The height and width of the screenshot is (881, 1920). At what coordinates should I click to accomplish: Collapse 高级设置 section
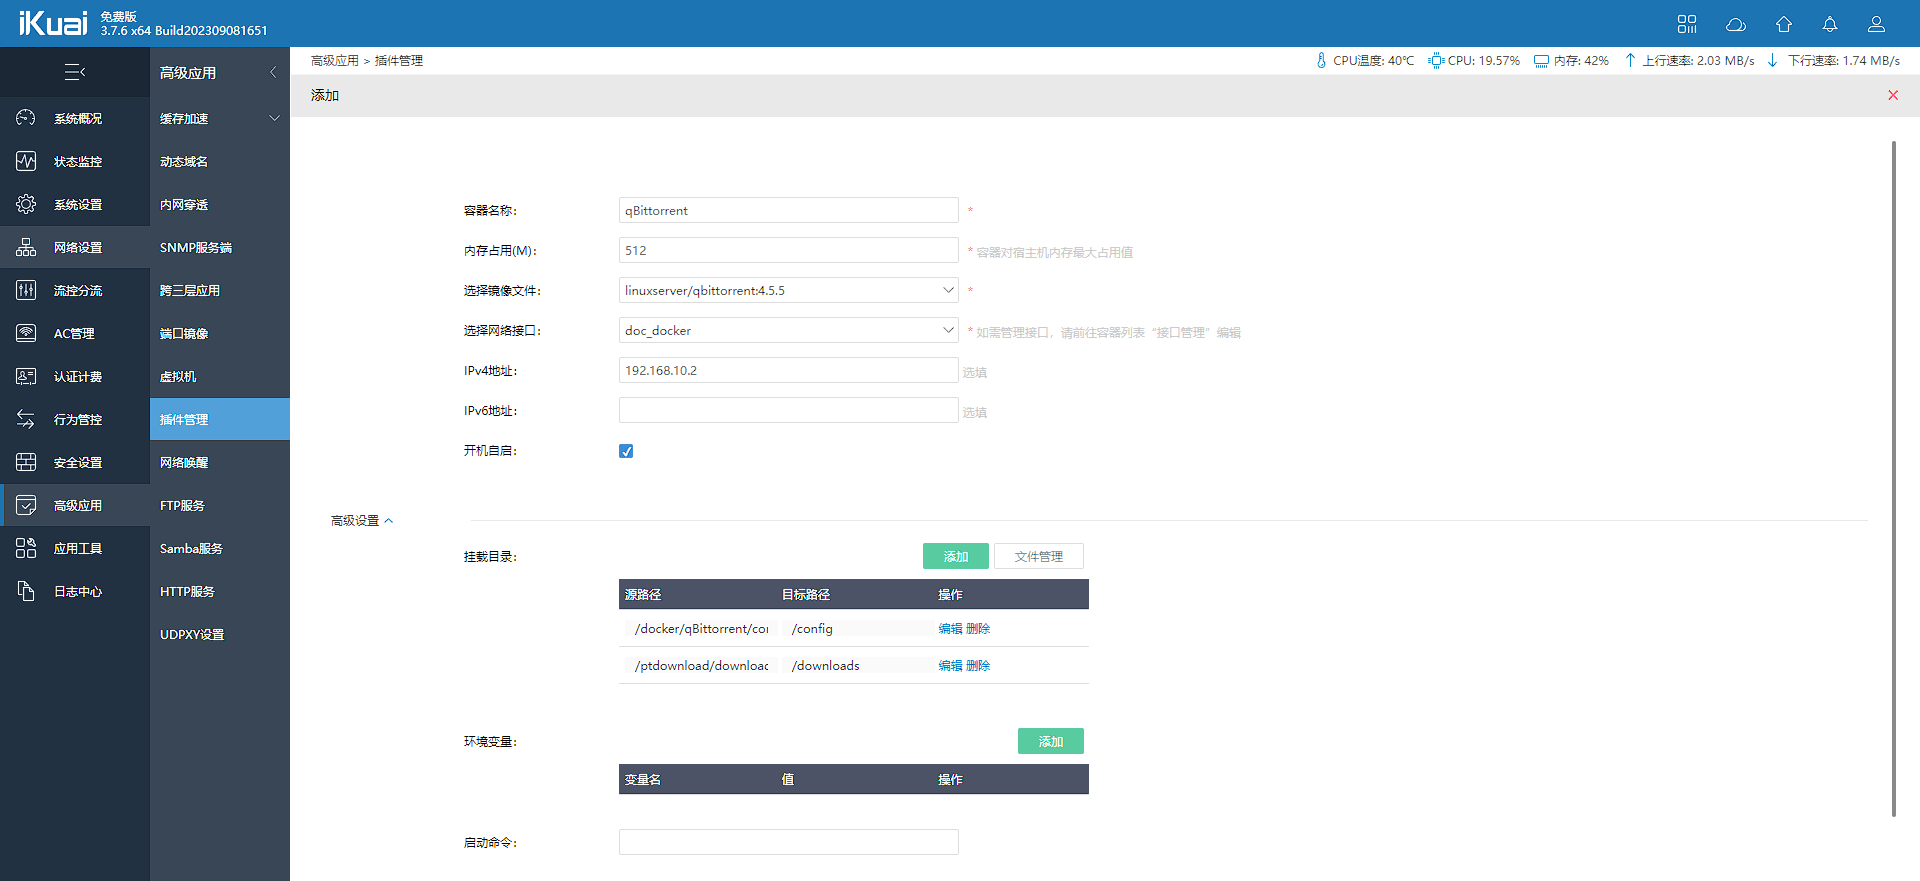point(362,521)
